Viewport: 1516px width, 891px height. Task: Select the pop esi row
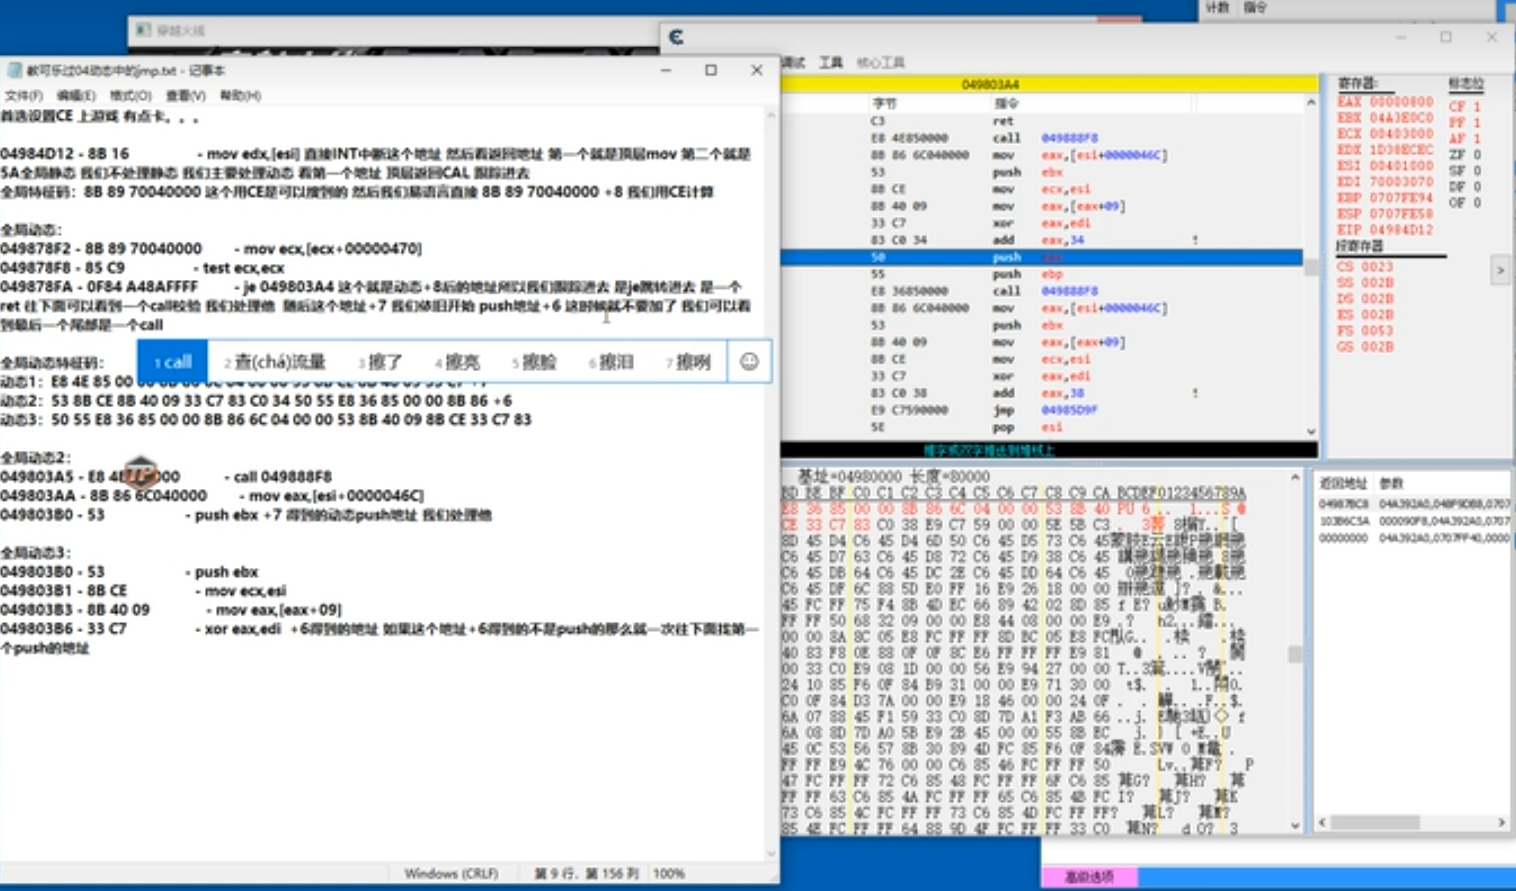click(1041, 427)
